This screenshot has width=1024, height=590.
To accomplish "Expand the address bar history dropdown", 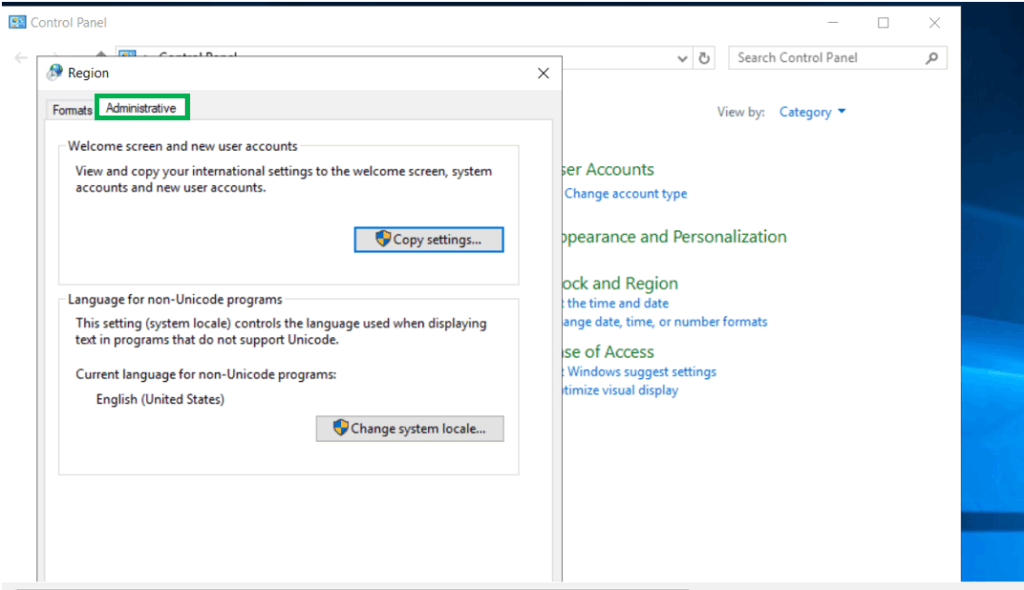I will 683,58.
